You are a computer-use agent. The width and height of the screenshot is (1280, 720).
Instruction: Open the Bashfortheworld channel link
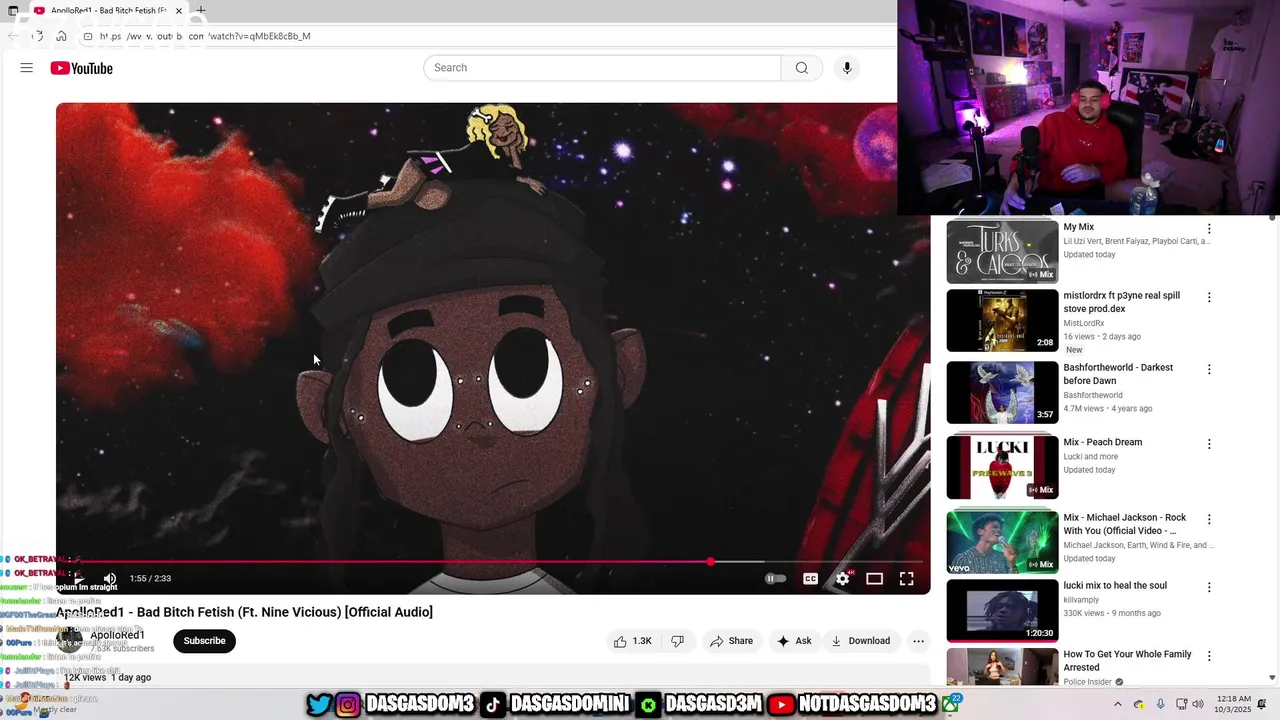pos(1093,395)
